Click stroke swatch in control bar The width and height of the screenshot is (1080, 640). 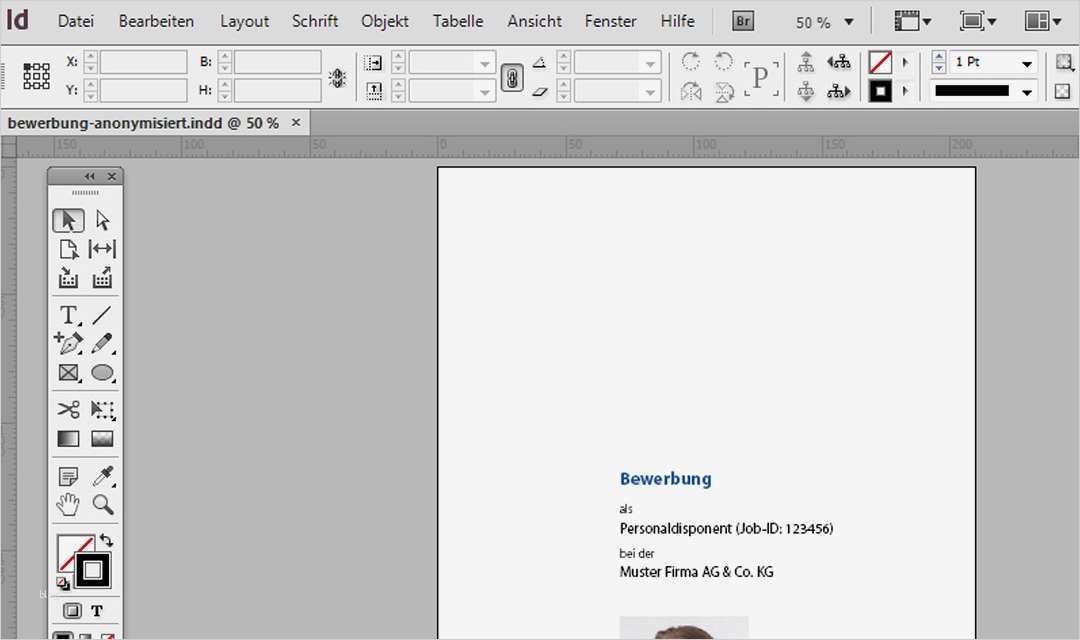(x=880, y=91)
